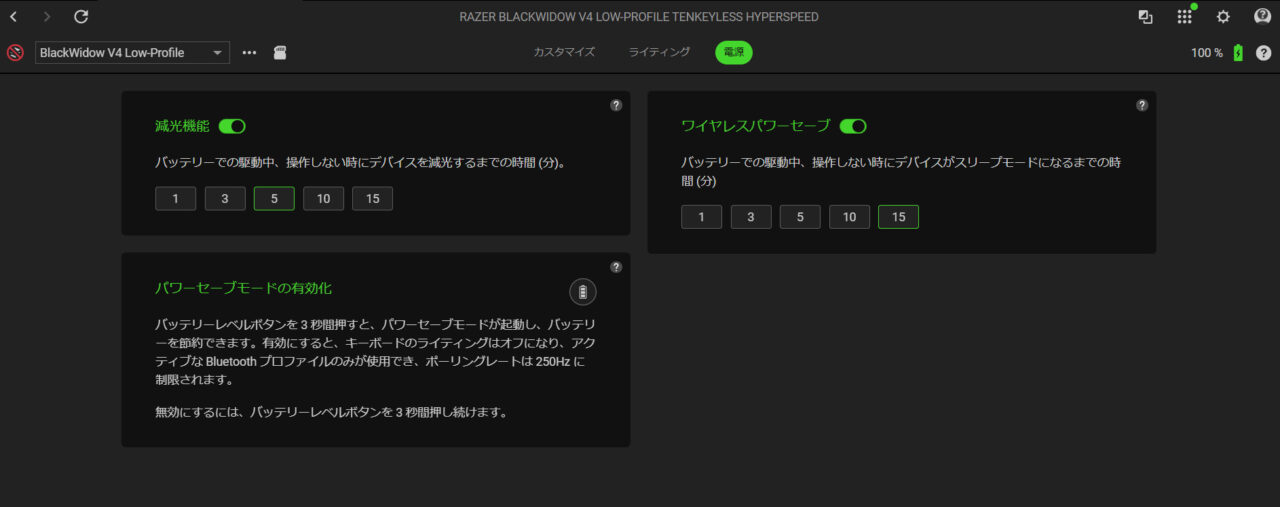
Task: Click the refresh icon in top bar
Action: [x=81, y=17]
